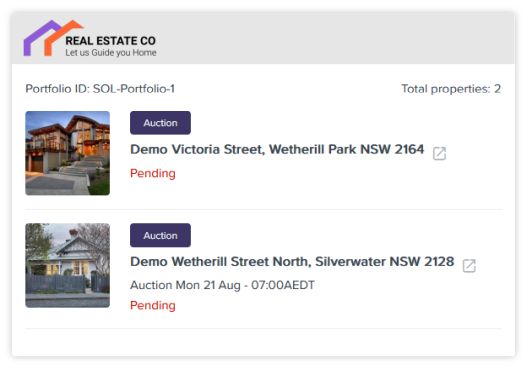
Task: Click Auction badge for Victoria Street listing
Action: pos(160,123)
